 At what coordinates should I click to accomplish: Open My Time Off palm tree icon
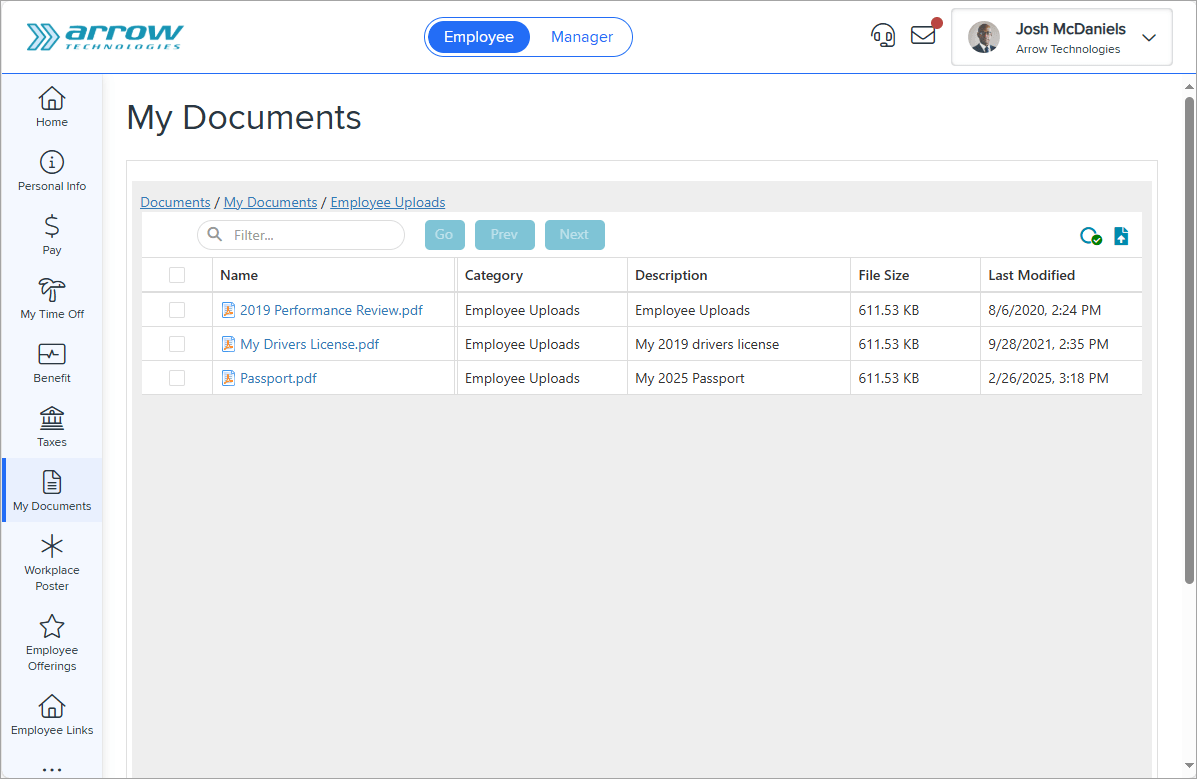pos(52,289)
